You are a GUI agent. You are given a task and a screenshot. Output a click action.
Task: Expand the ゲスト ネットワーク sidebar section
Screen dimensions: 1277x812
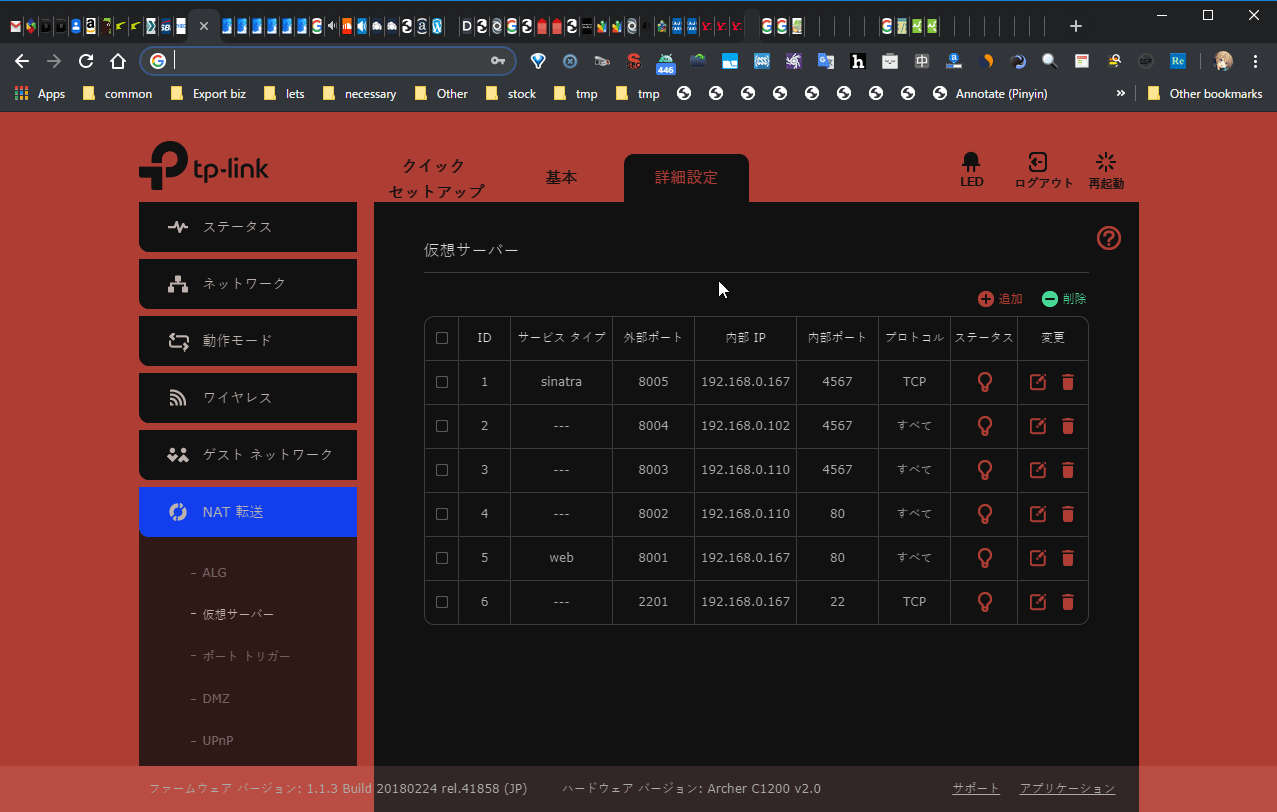(248, 455)
